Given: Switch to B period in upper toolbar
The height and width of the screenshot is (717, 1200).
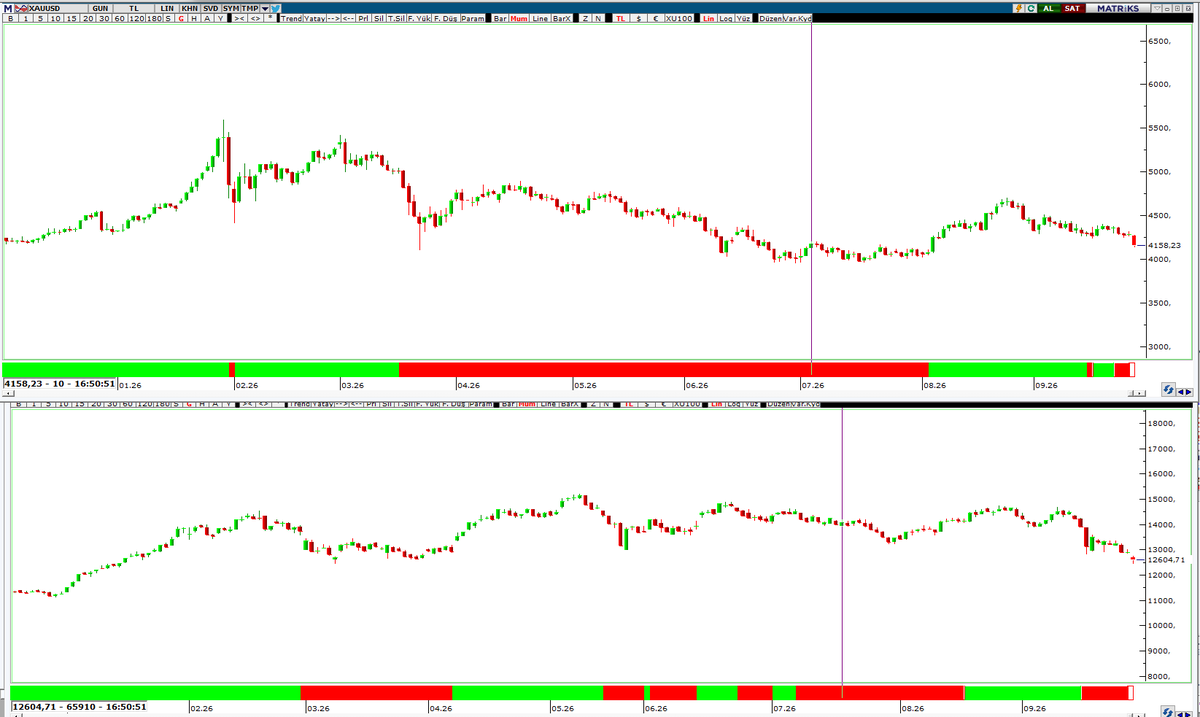Looking at the screenshot, I should pos(10,19).
